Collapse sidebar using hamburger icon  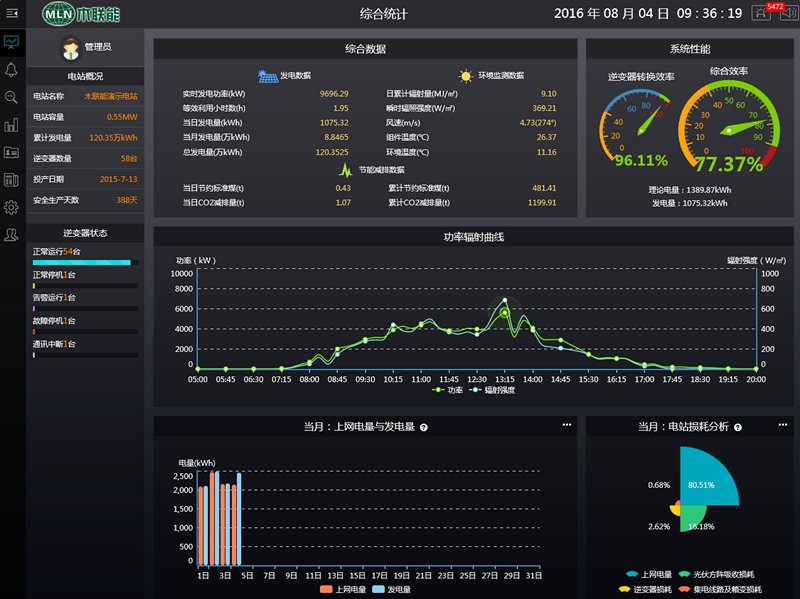coord(13,13)
